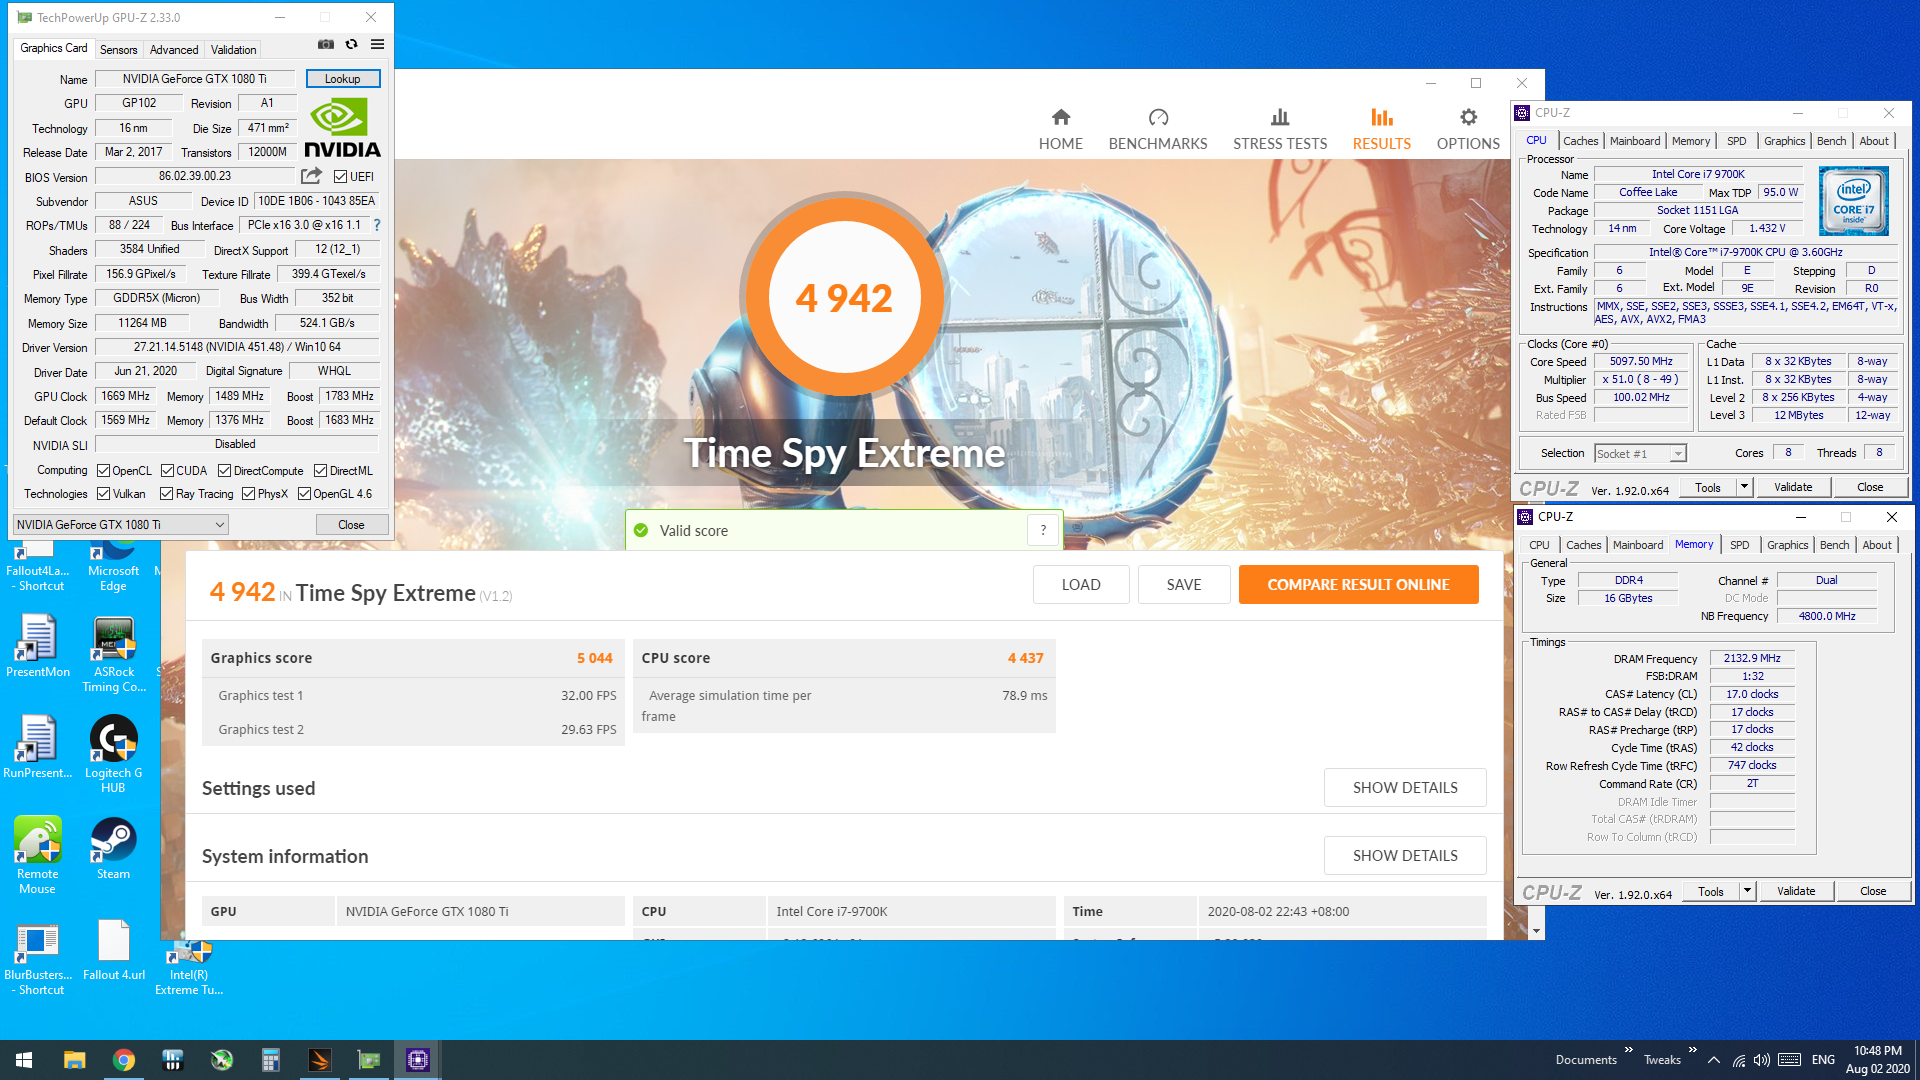Screen dimensions: 1920x1080
Task: Open Intel Extreme Tuning desktop icon
Action: point(189,966)
